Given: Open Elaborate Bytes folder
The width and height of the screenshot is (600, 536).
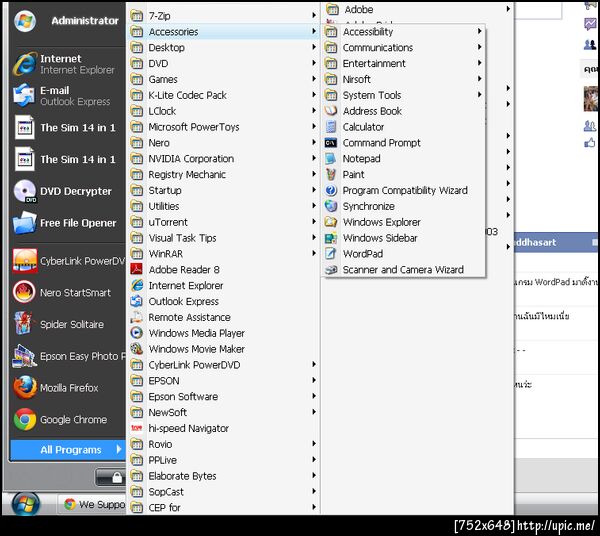Looking at the screenshot, I should click(x=223, y=476).
